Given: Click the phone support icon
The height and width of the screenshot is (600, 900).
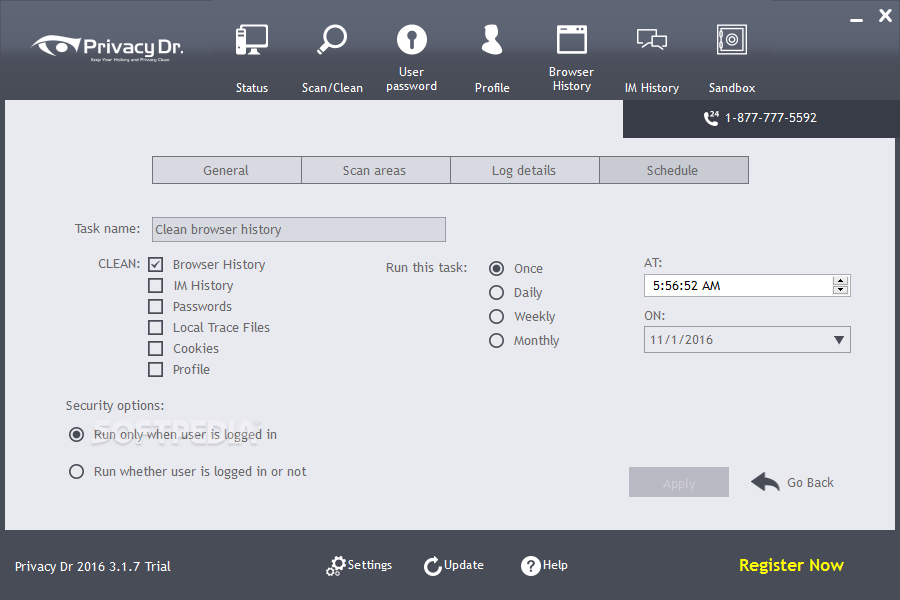Looking at the screenshot, I should (x=711, y=118).
